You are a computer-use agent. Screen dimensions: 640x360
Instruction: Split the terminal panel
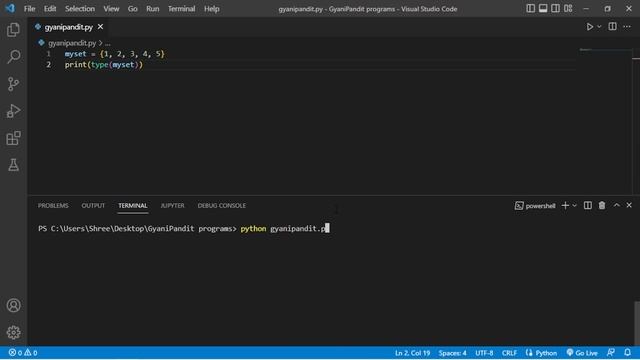click(x=588, y=205)
